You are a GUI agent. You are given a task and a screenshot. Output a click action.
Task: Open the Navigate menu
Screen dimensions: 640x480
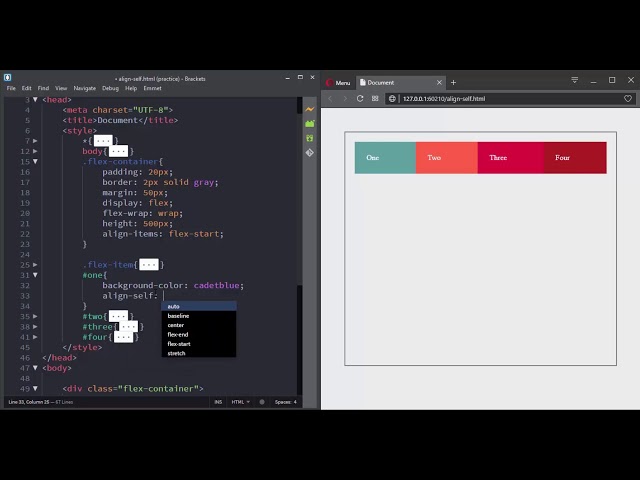84,88
